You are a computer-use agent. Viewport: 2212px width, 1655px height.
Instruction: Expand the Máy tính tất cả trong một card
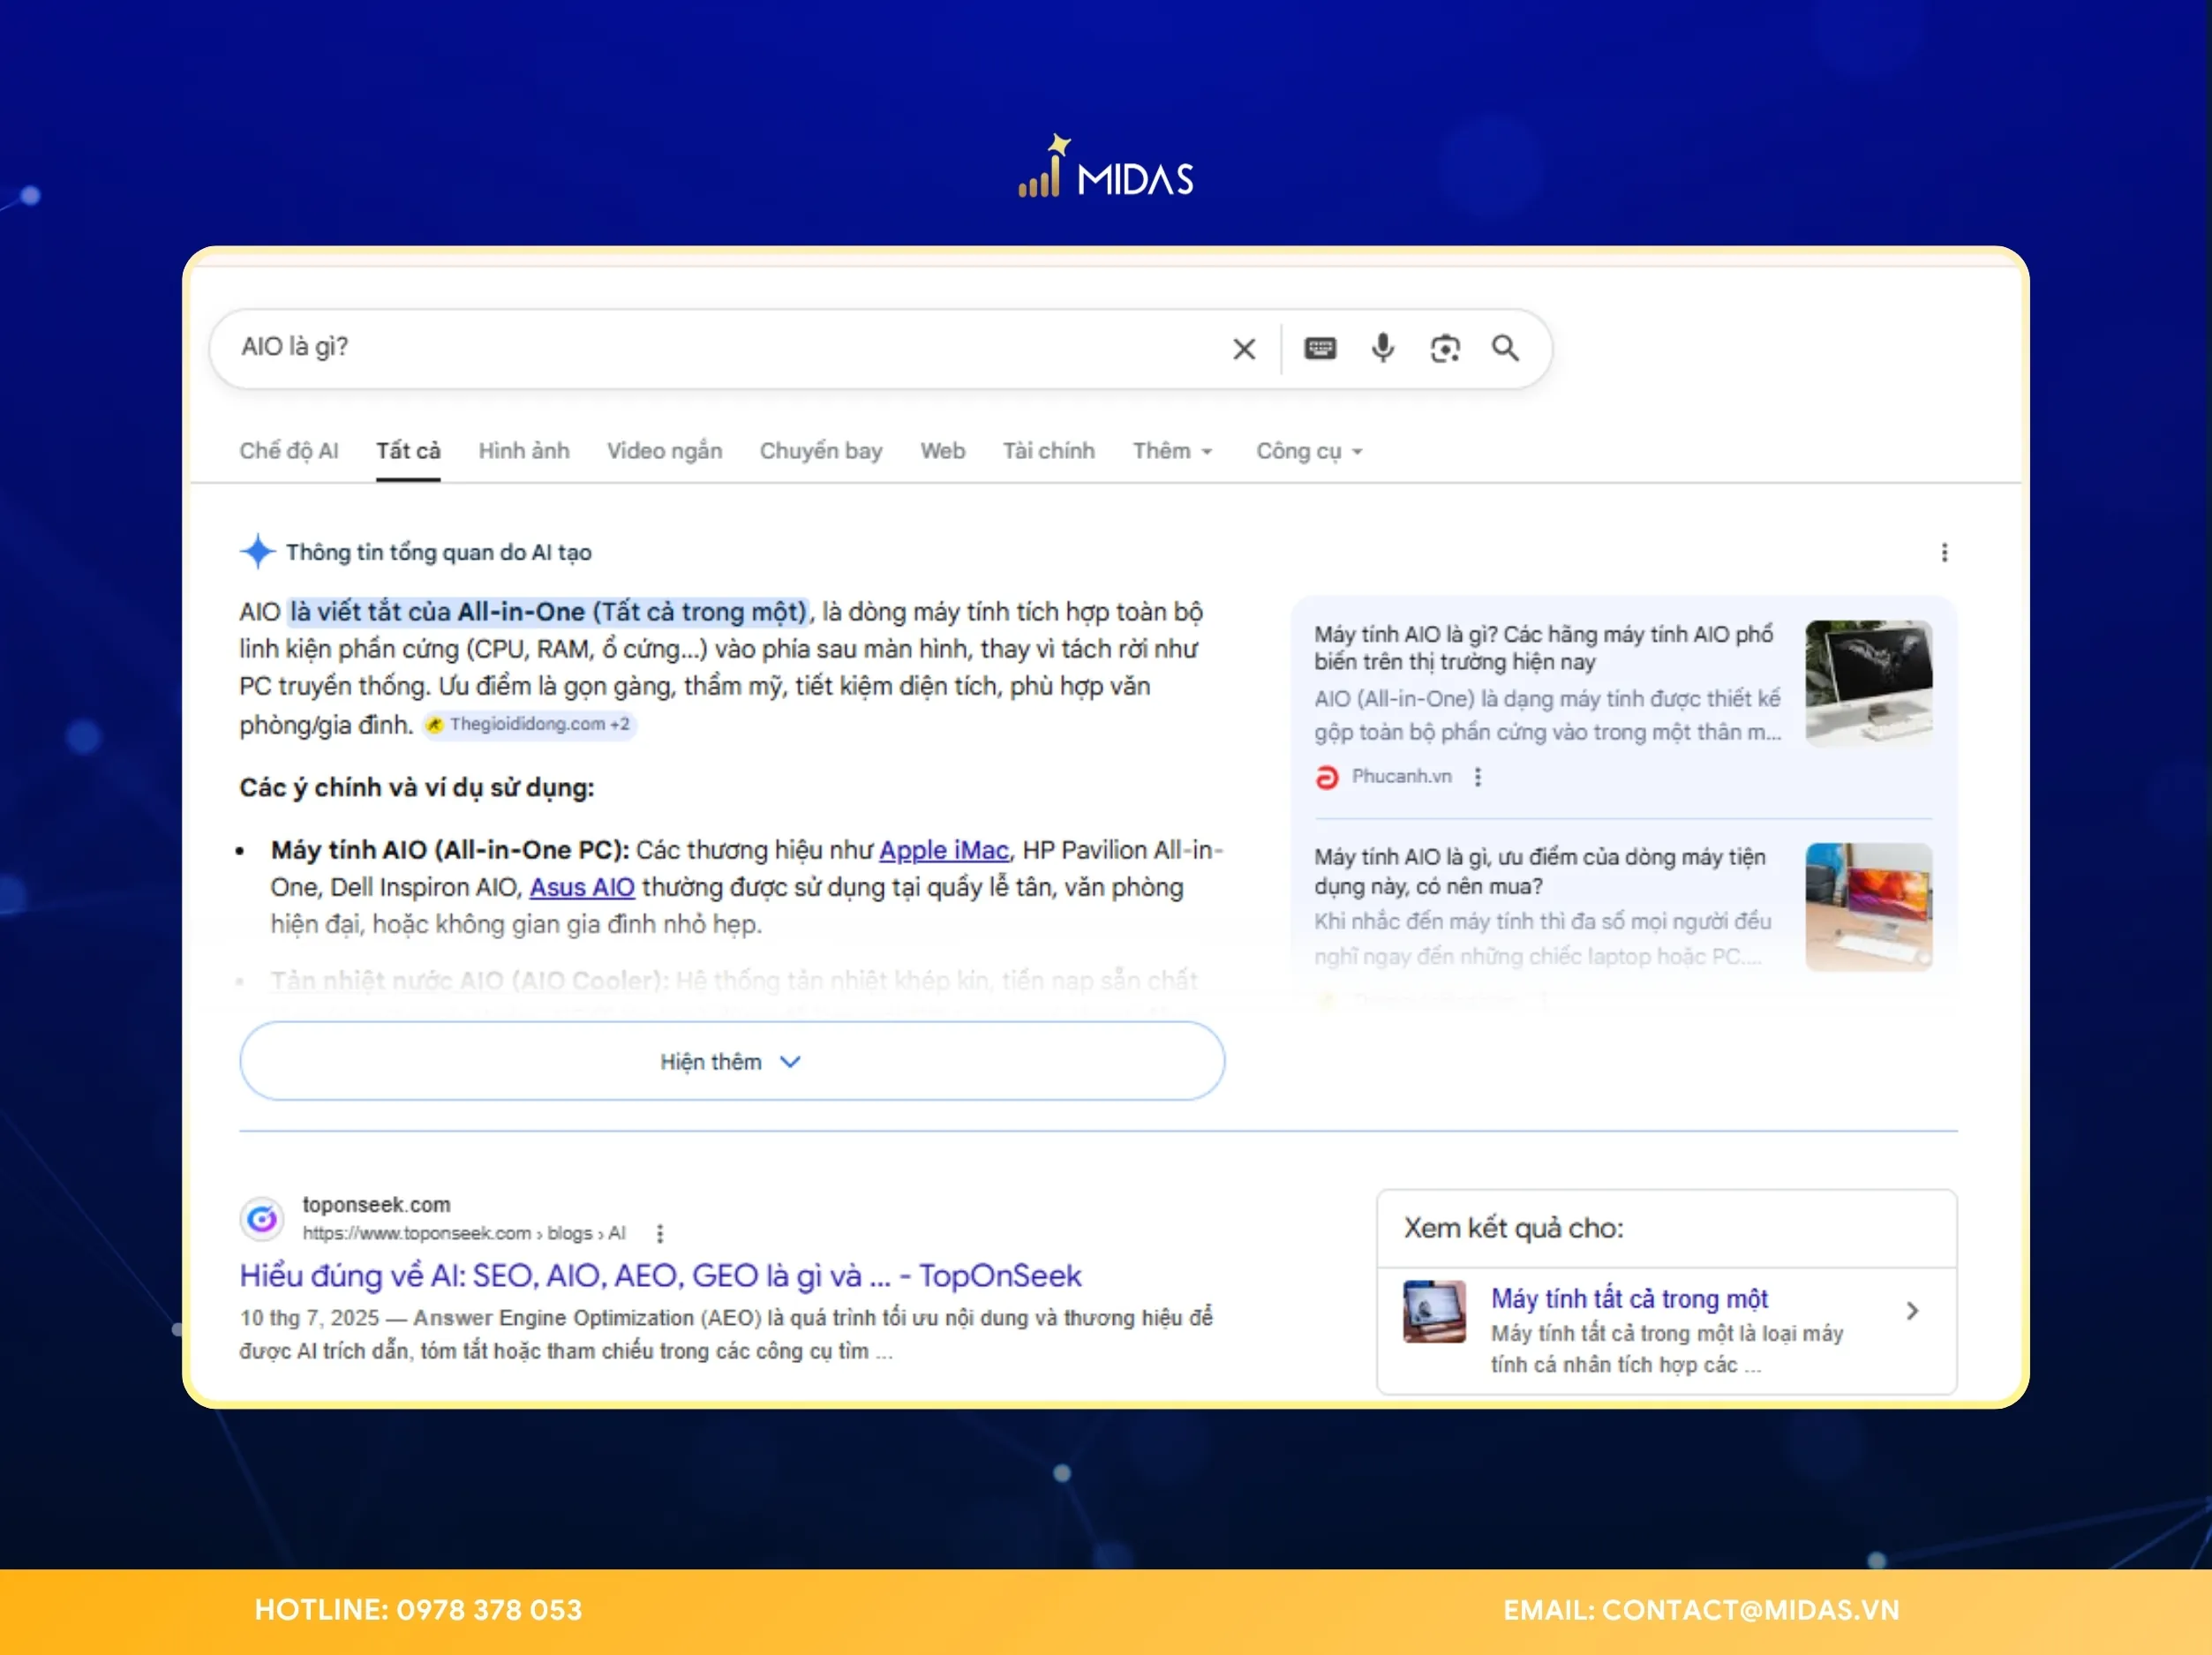[x=1914, y=1312]
